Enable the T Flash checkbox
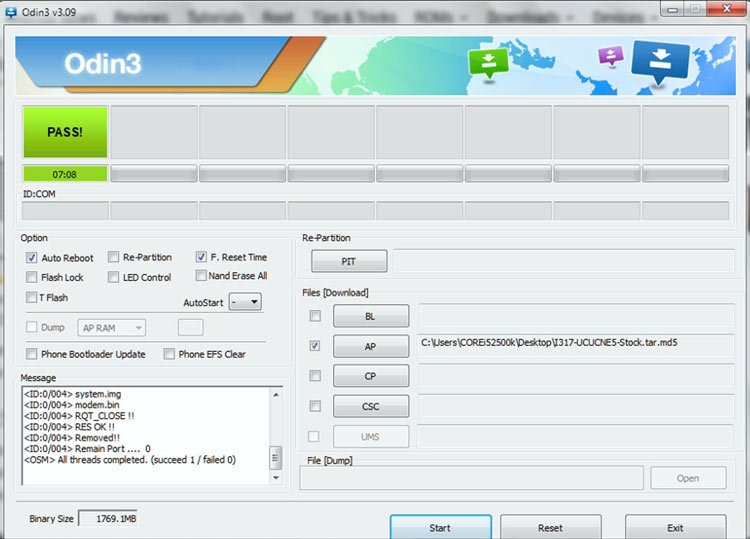 (32, 297)
